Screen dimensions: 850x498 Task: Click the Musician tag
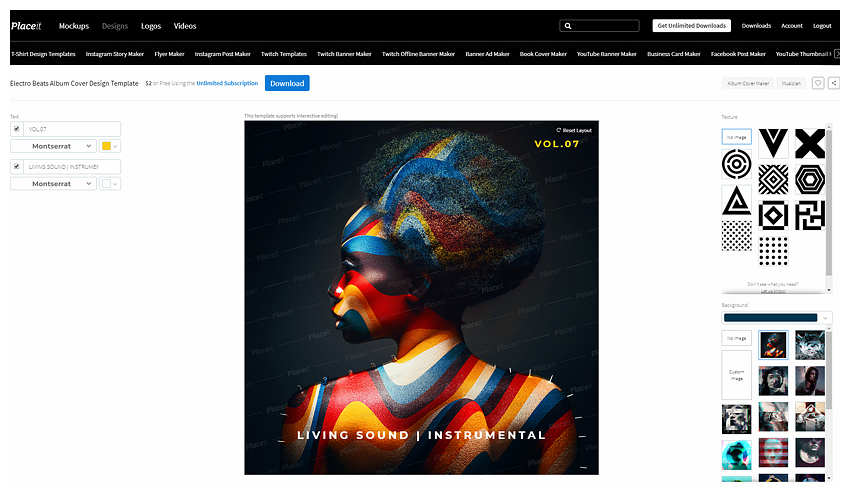click(x=791, y=83)
